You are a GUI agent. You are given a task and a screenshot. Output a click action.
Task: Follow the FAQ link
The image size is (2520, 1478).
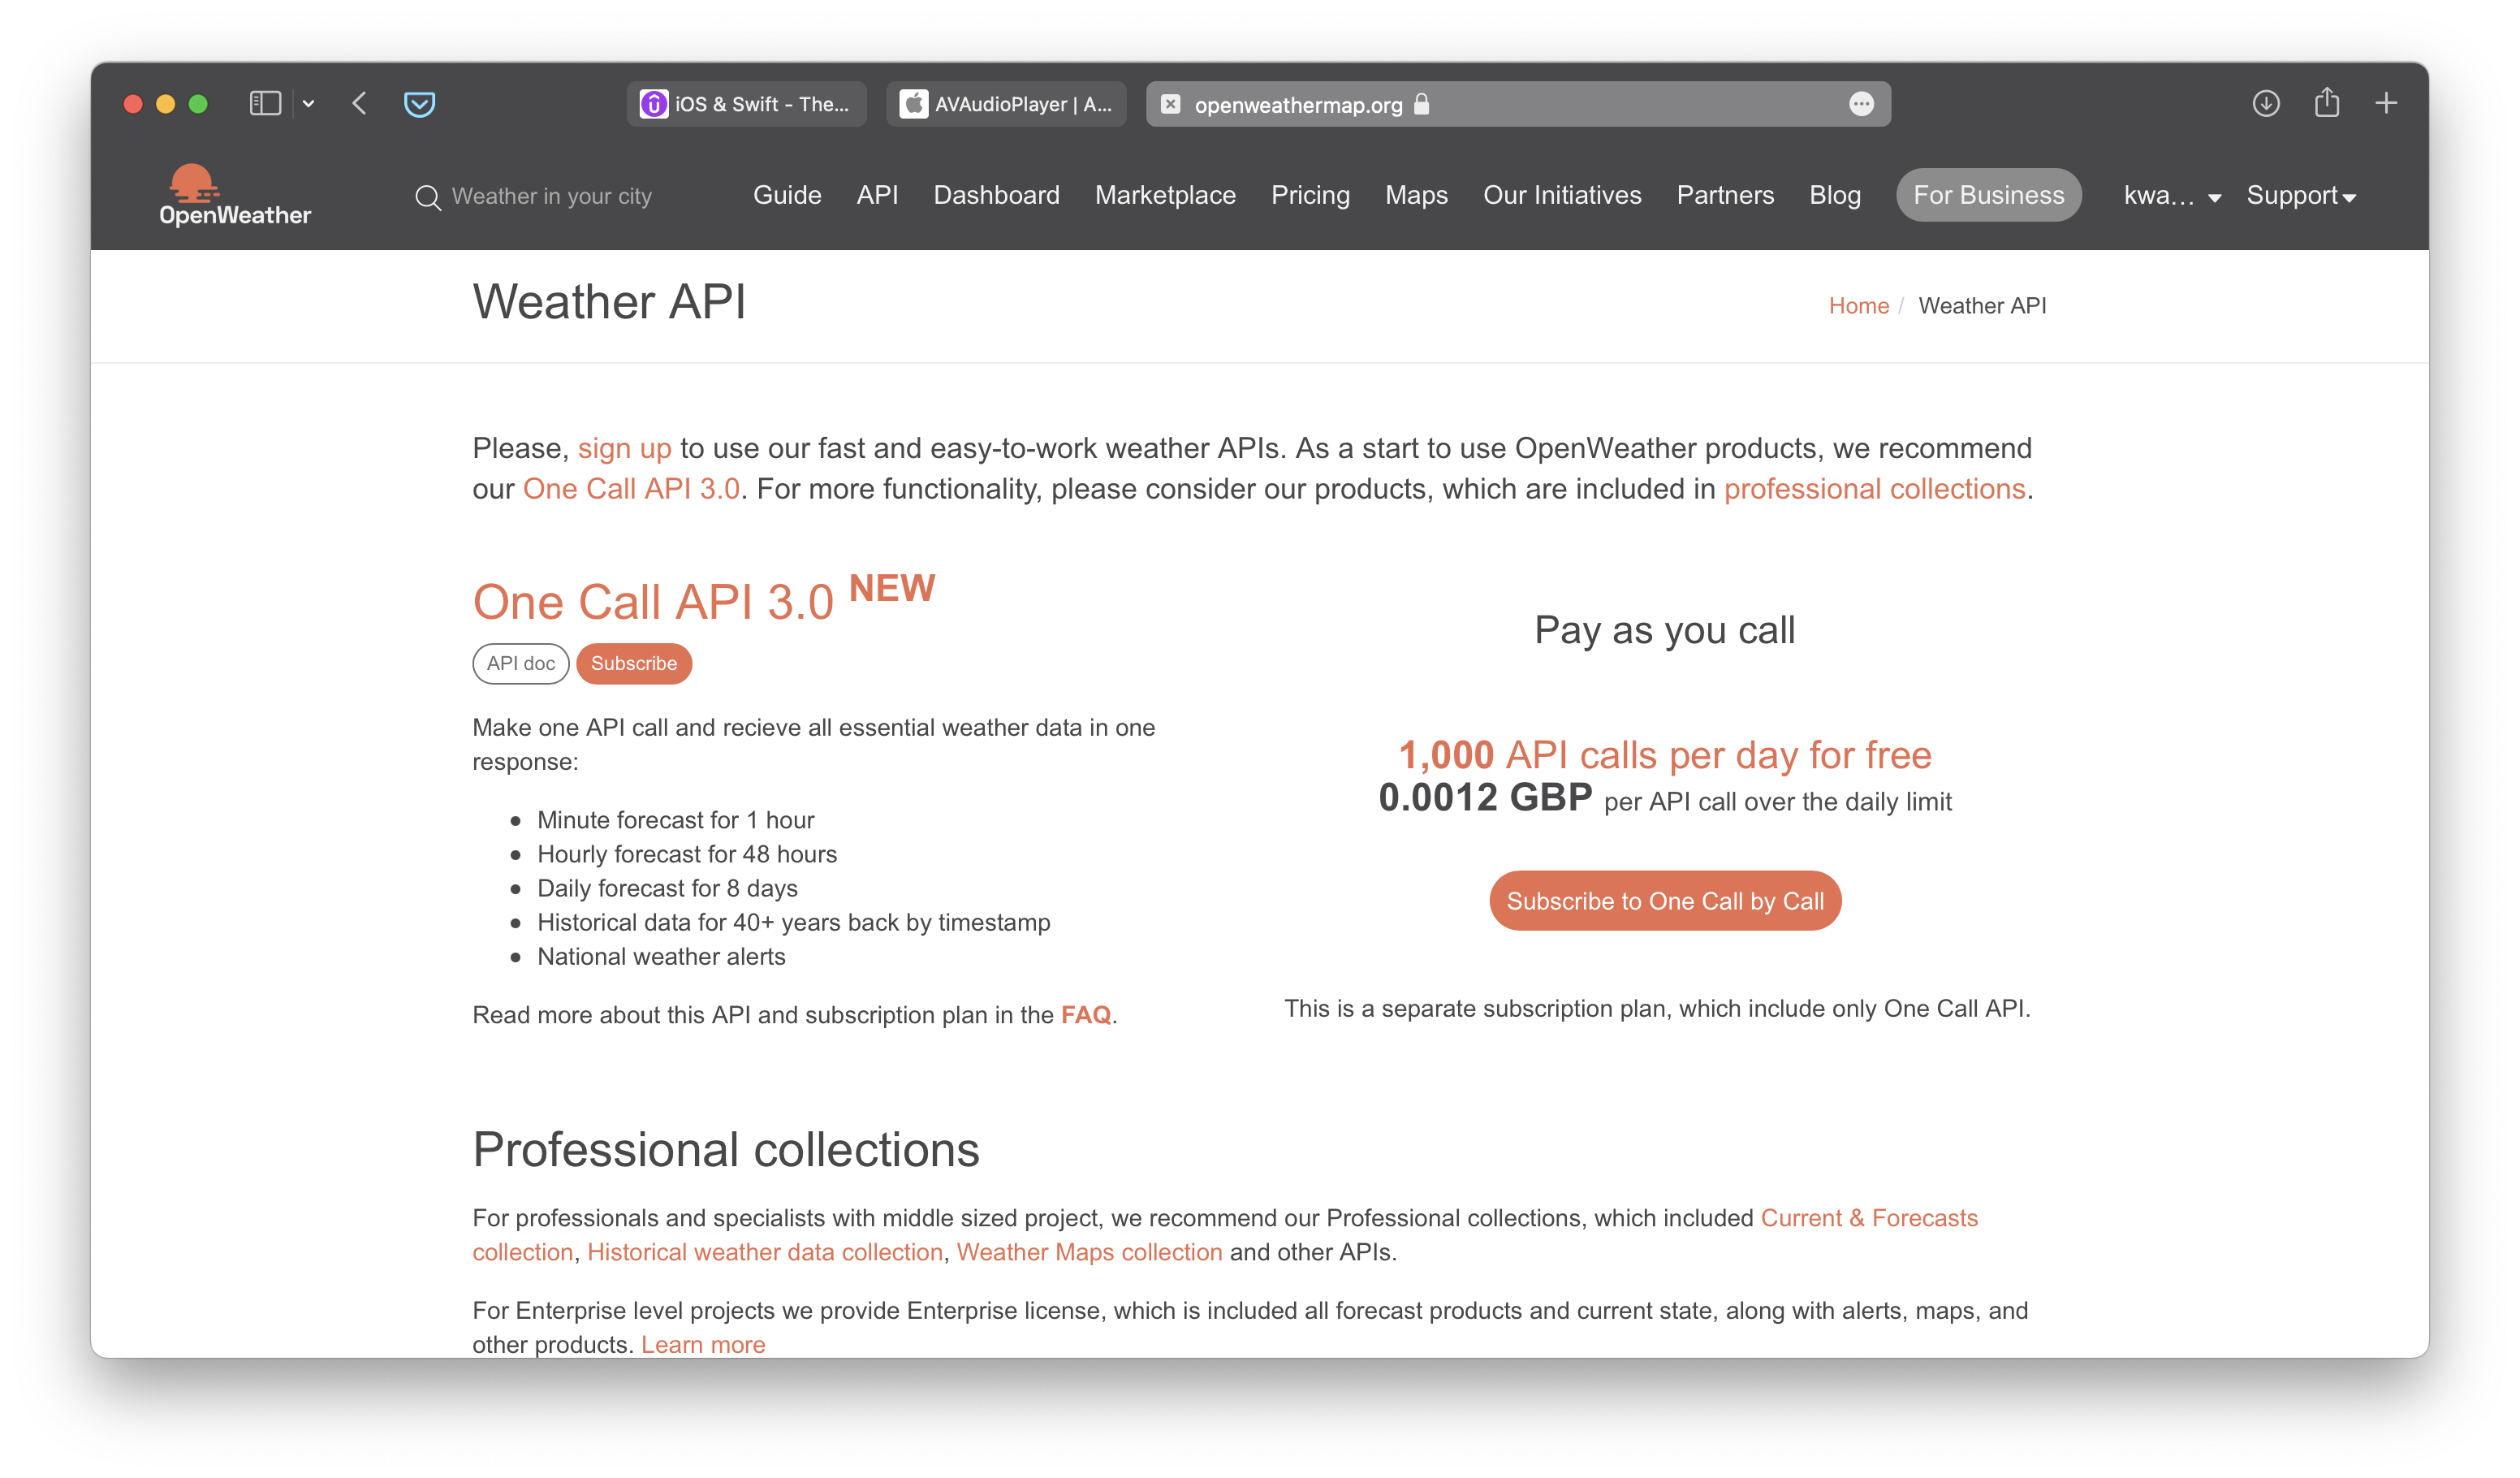(x=1085, y=1015)
